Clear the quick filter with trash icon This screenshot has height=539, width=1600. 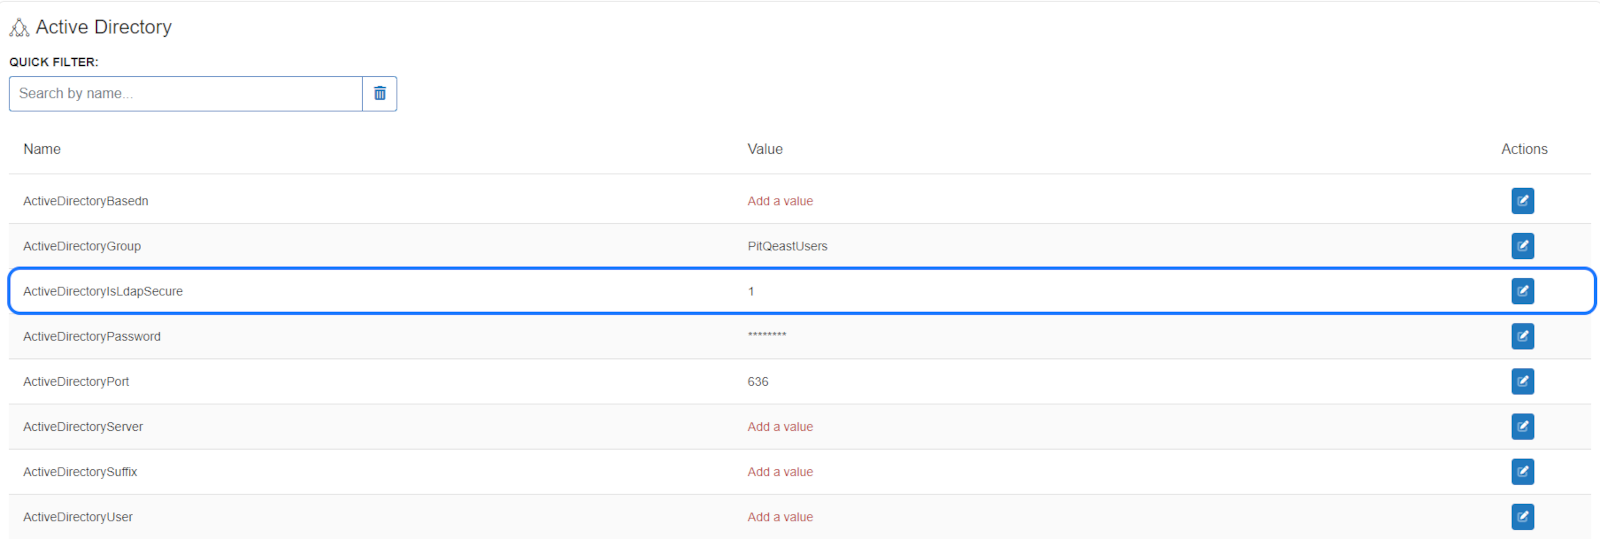point(380,94)
